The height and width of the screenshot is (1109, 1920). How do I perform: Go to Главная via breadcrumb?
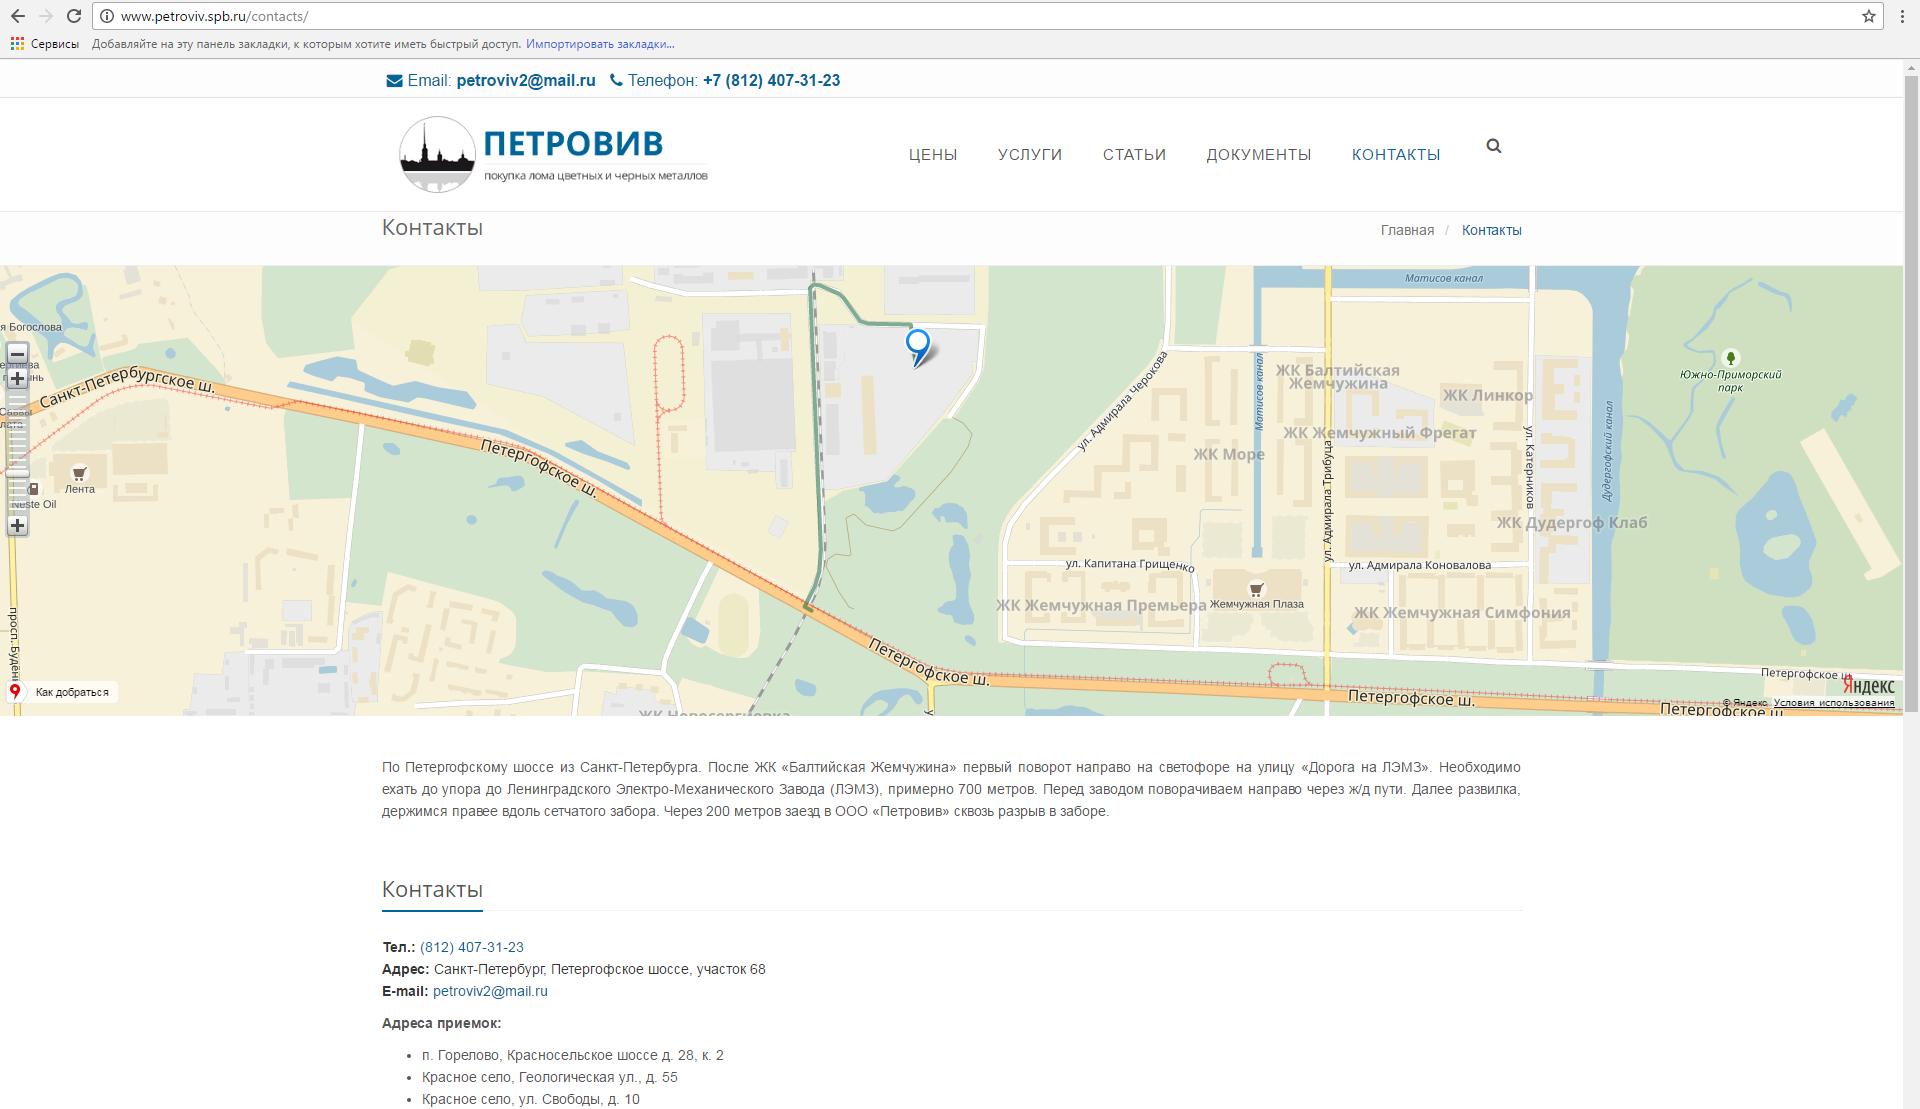click(1407, 230)
